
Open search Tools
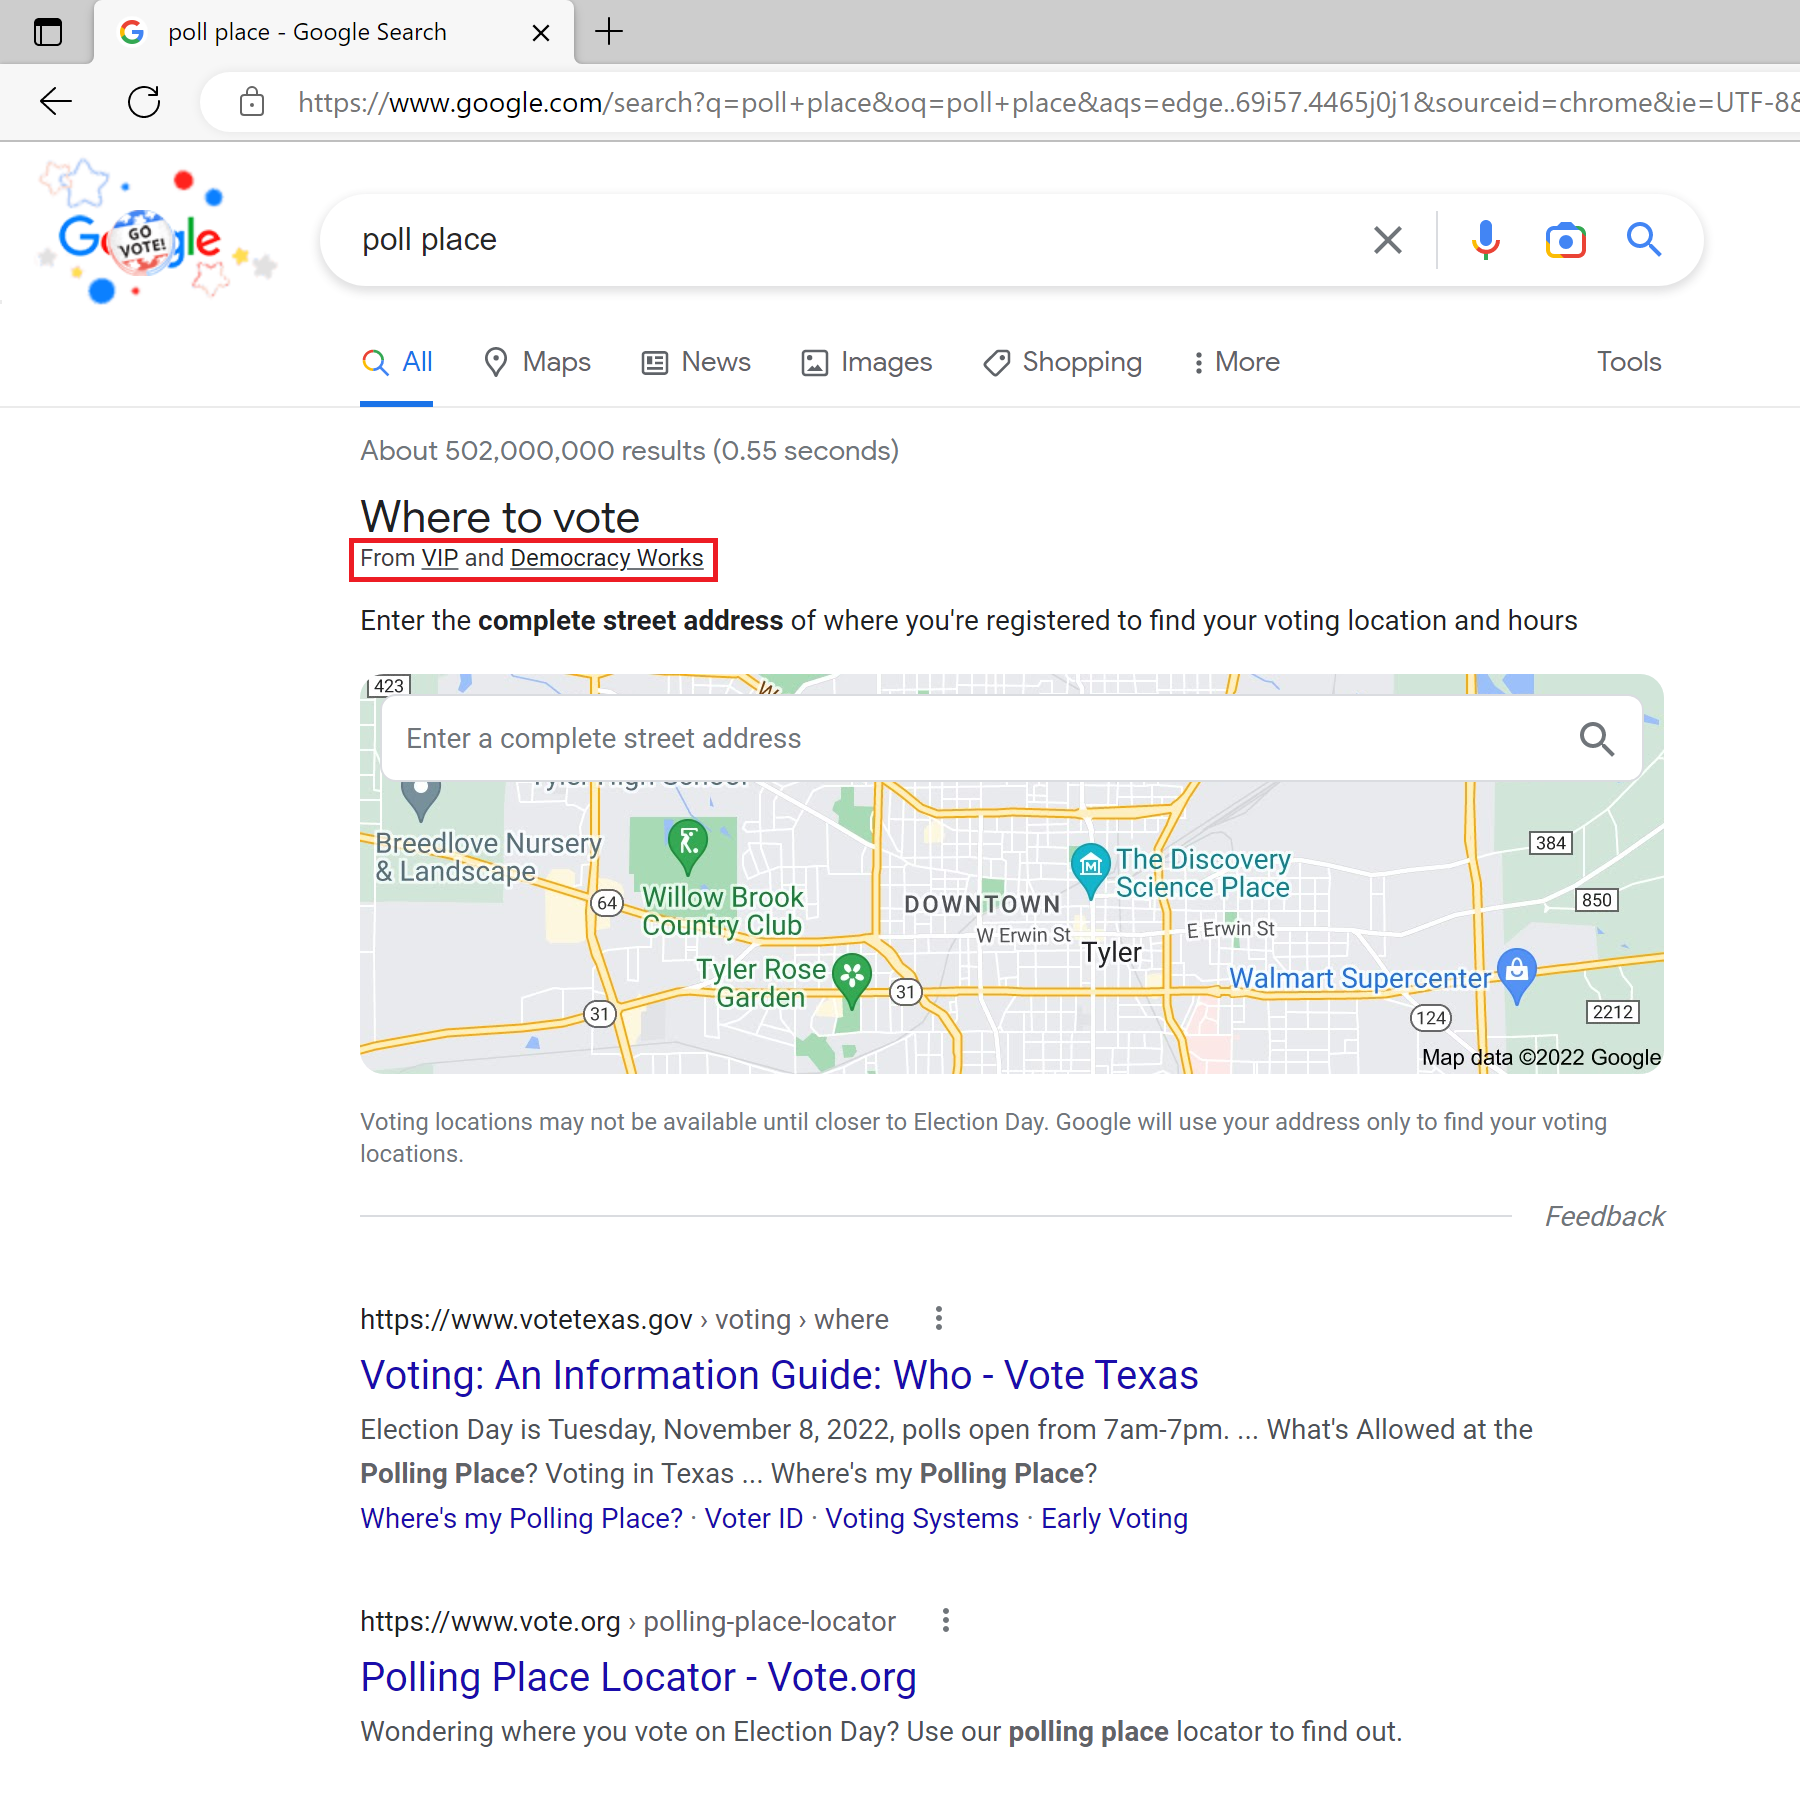(1628, 362)
